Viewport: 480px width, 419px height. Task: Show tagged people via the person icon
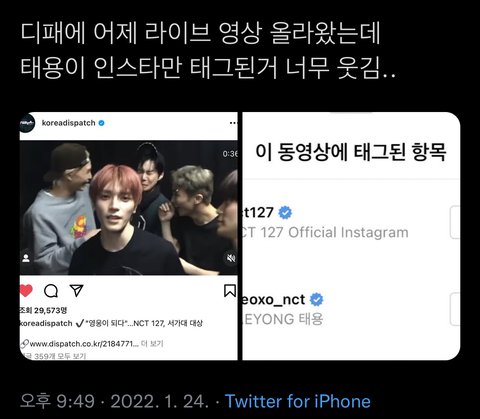(x=26, y=258)
